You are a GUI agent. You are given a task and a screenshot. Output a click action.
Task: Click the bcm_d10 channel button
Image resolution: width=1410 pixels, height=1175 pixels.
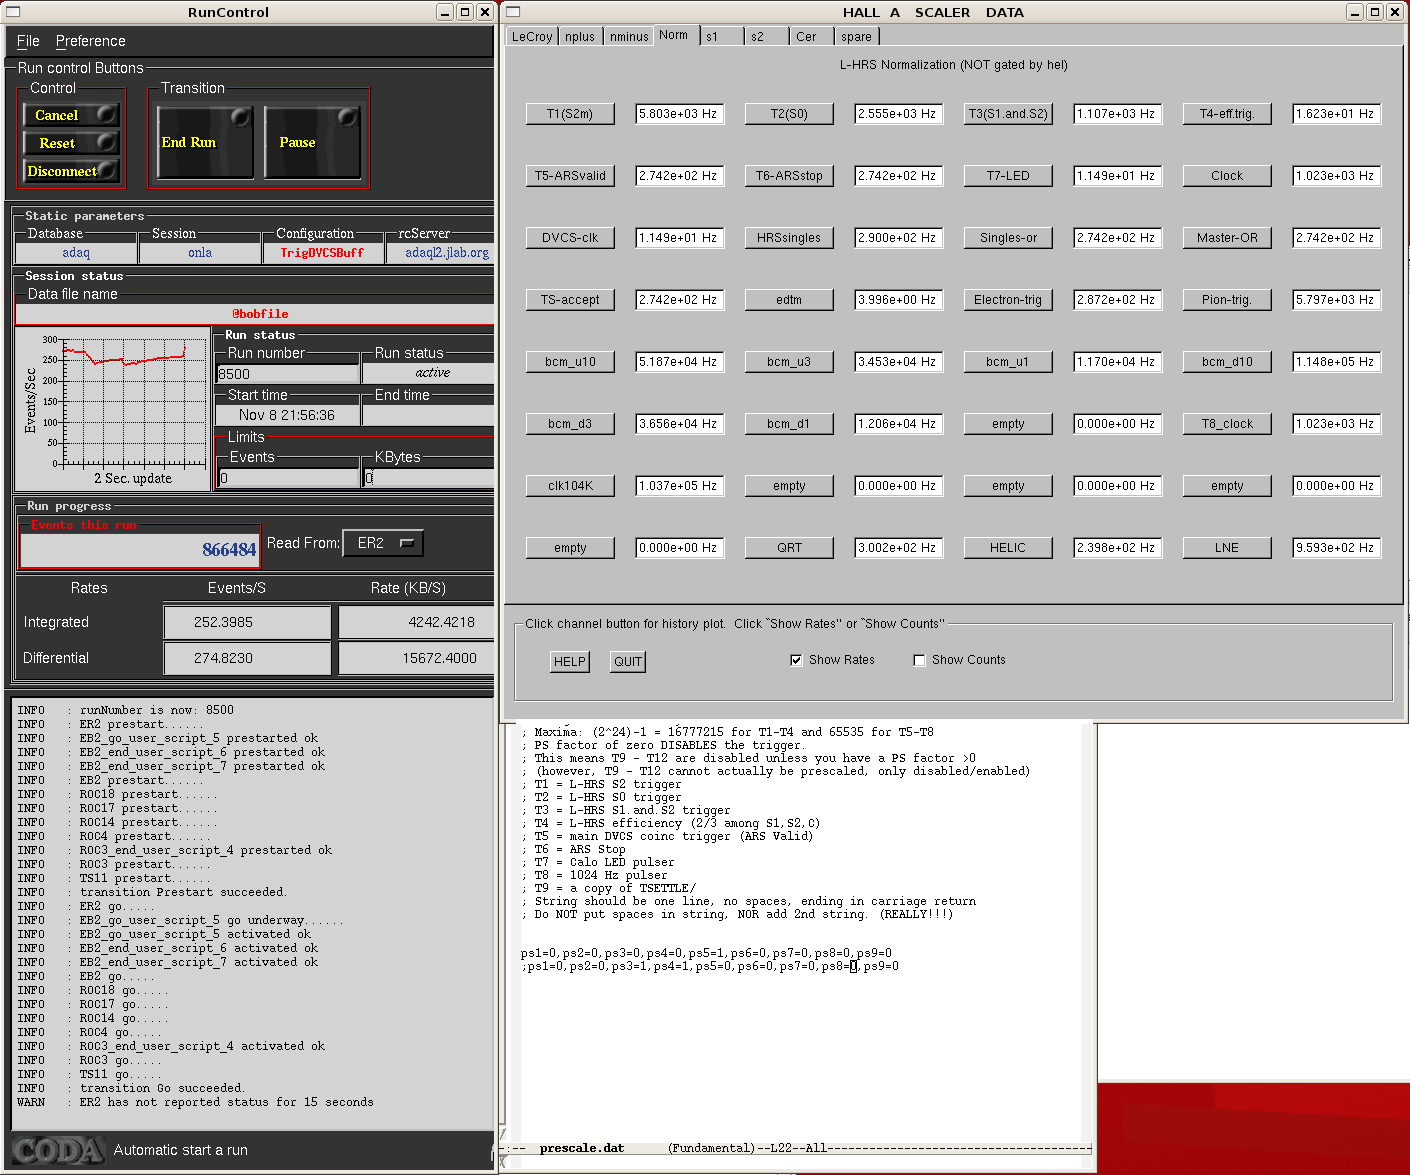[x=1227, y=362]
